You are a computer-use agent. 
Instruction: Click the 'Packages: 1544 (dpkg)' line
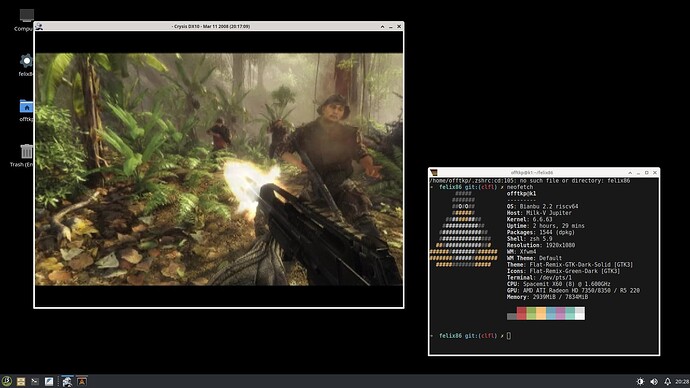pyautogui.click(x=541, y=232)
